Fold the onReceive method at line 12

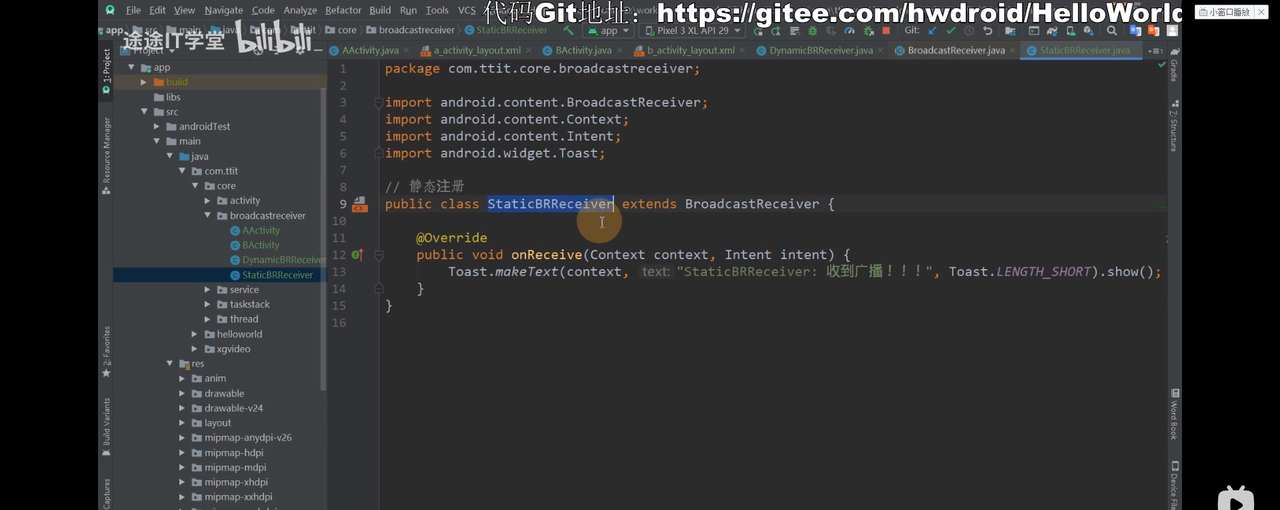pos(378,255)
